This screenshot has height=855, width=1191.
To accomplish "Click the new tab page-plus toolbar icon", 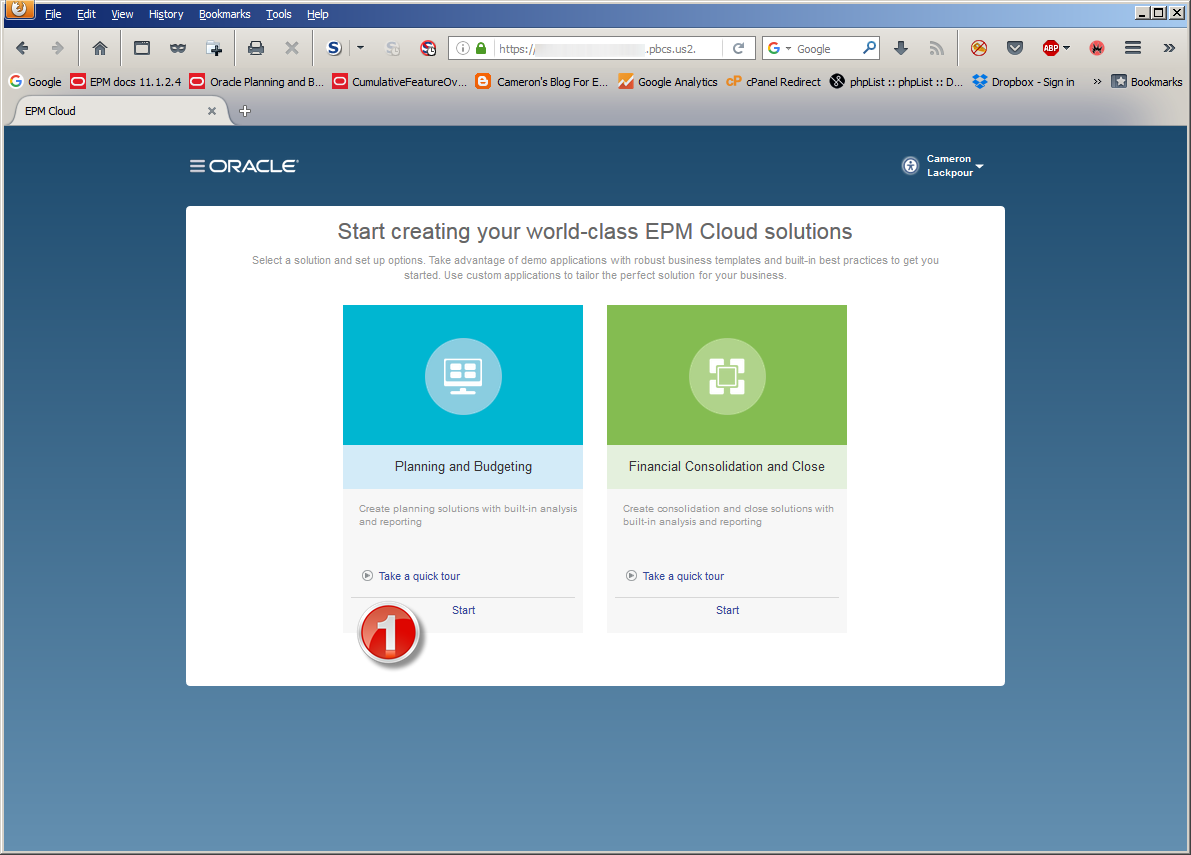I will 215,48.
